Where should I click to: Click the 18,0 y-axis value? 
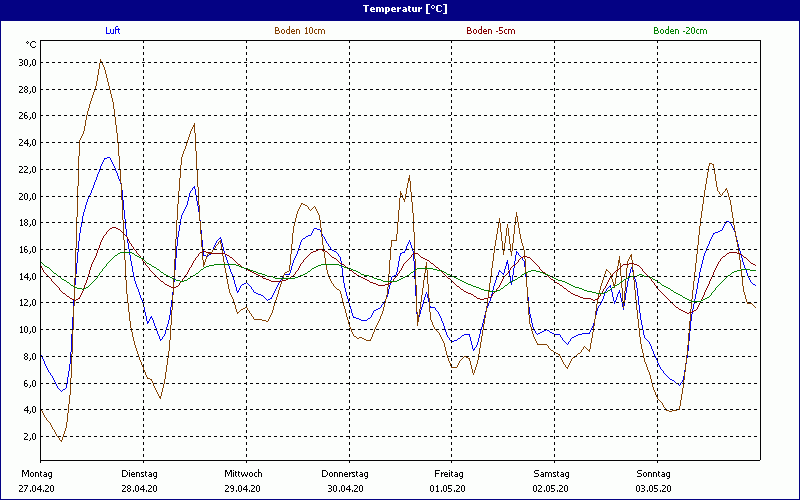[x=27, y=223]
